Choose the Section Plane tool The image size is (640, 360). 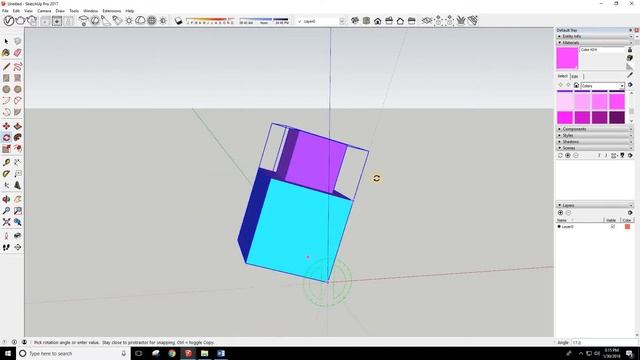(18, 247)
